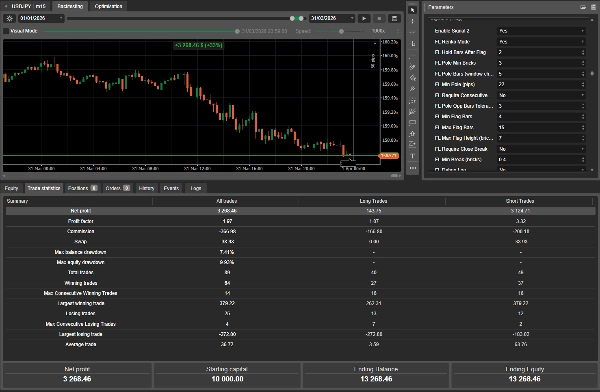Click the All trades column header
The height and width of the screenshot is (392, 600).
227,201
